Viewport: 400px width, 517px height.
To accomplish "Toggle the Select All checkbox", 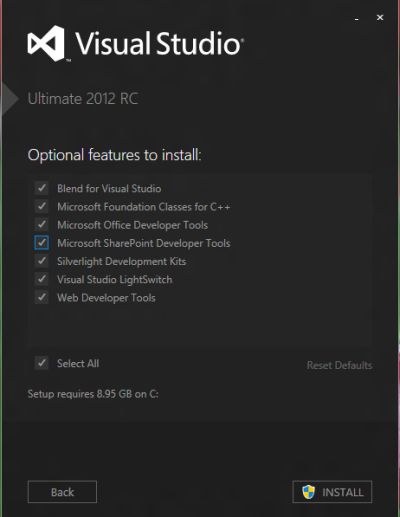I will point(42,363).
